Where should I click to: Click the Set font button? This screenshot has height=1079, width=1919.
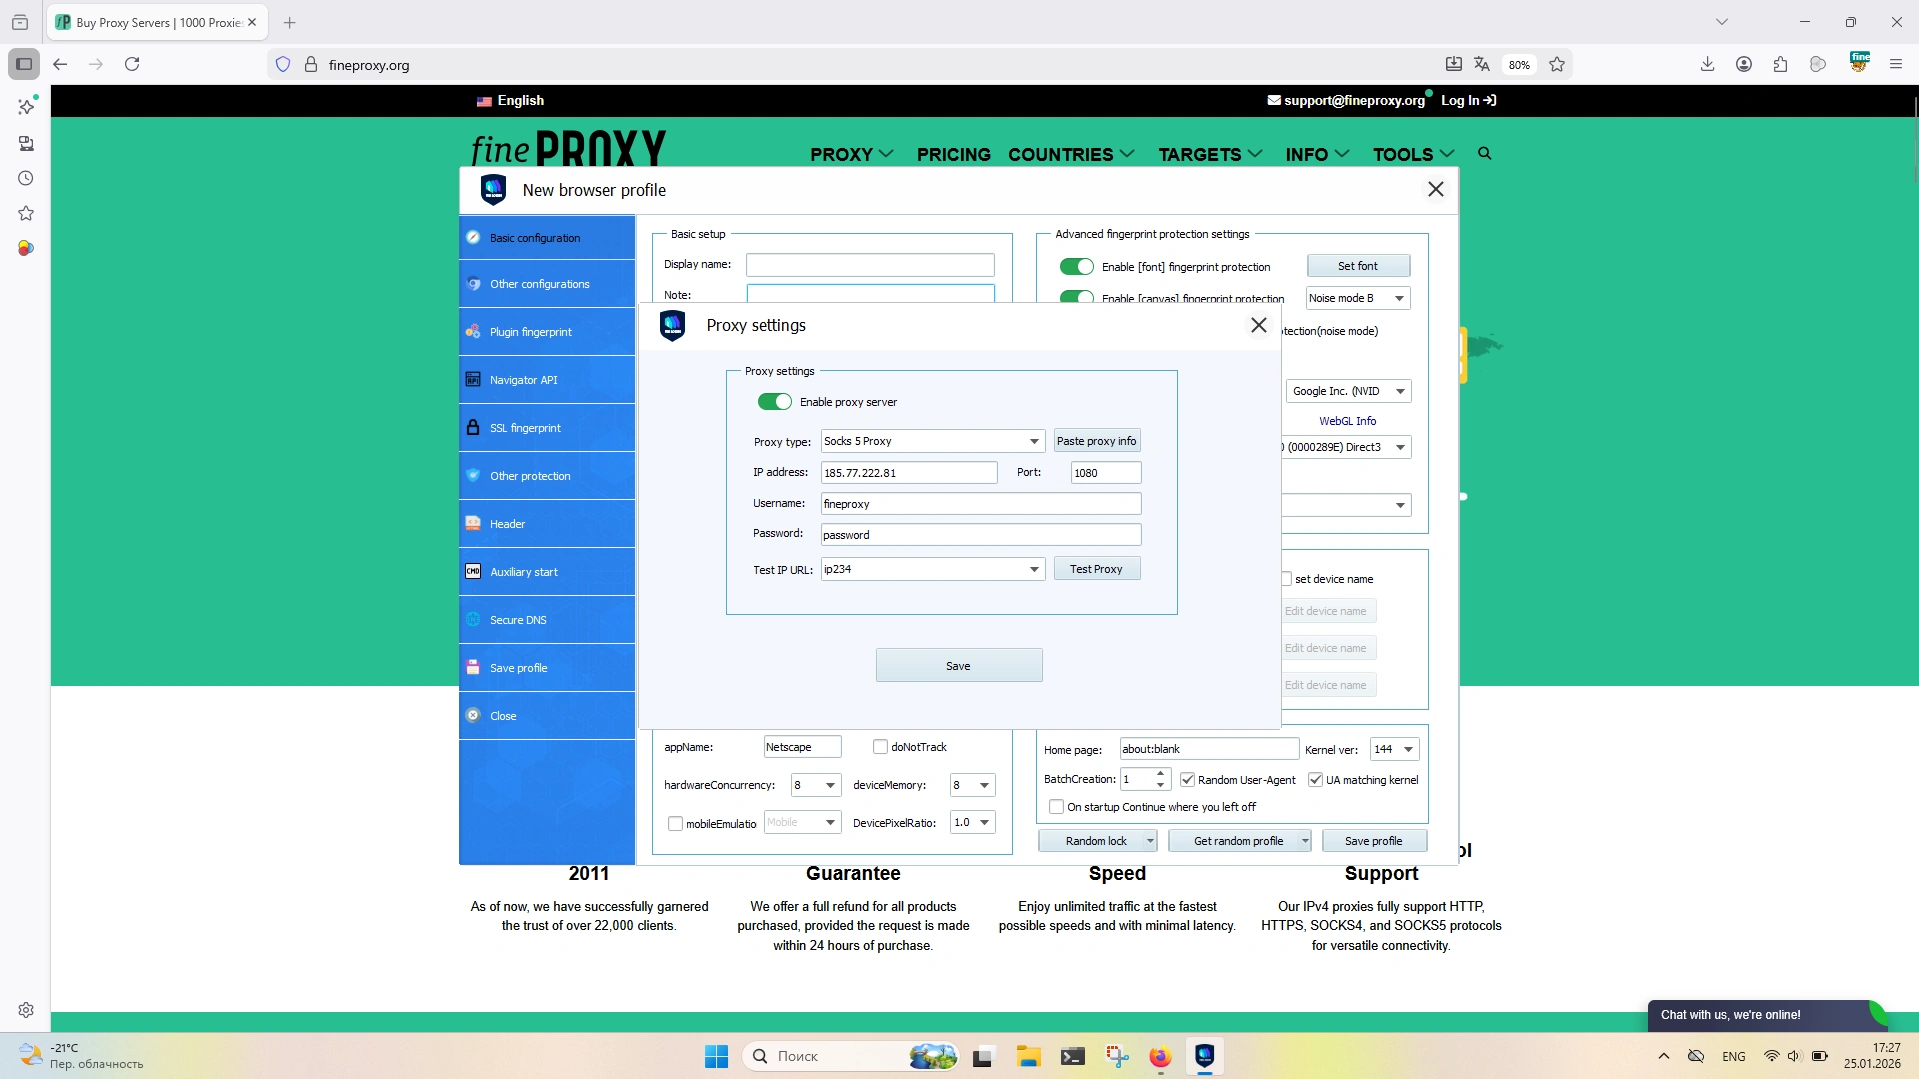tap(1358, 266)
